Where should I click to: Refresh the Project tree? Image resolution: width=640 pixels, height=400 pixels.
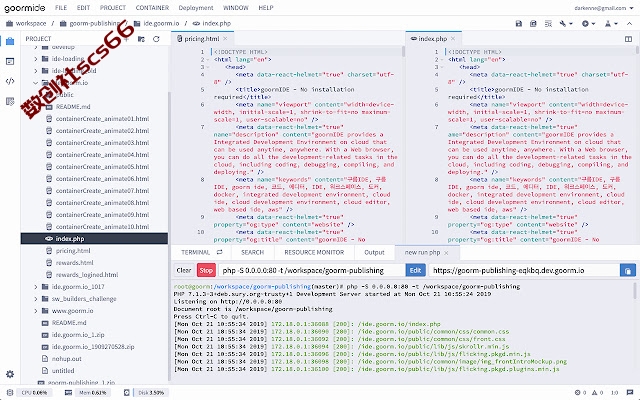tap(156, 39)
